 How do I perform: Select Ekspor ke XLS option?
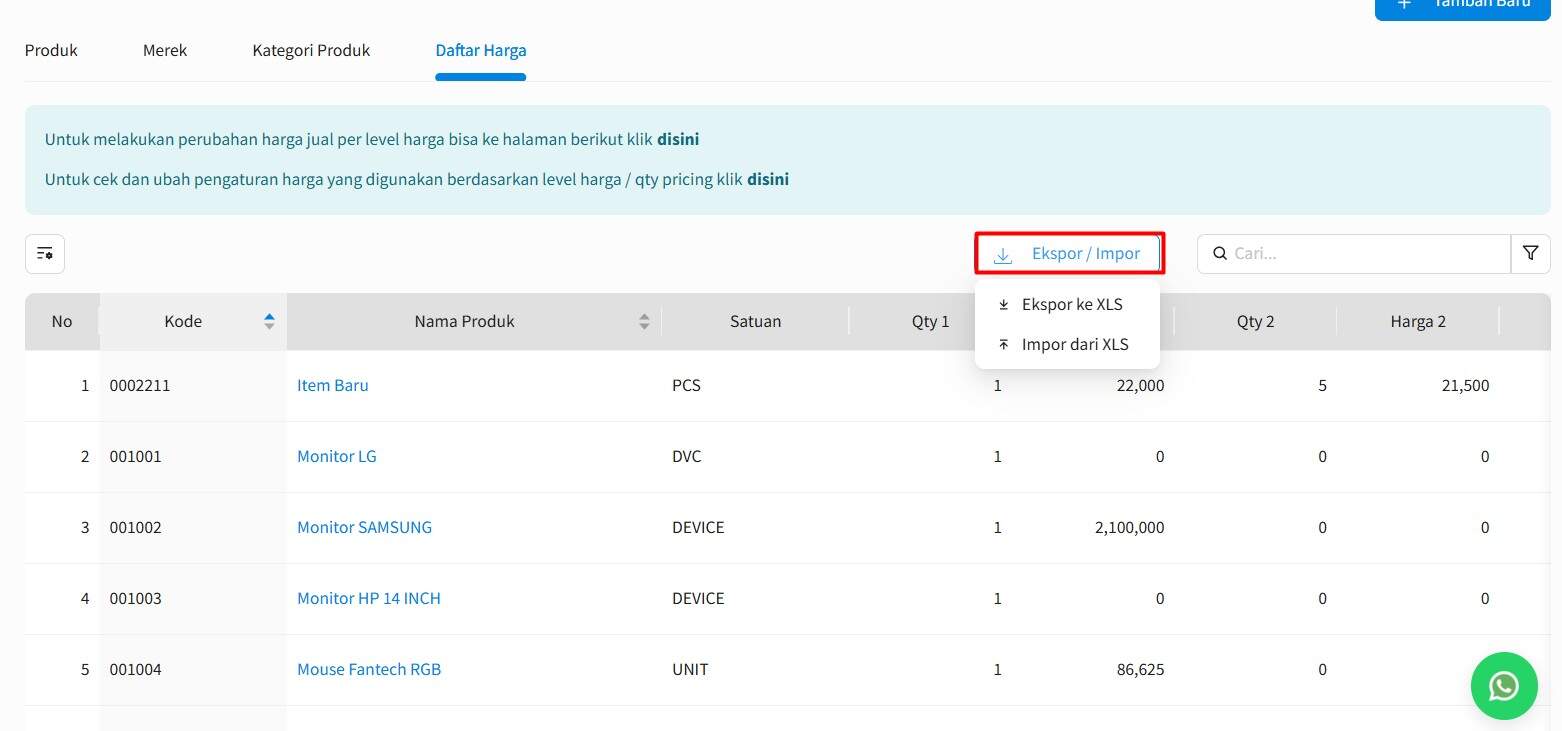tap(1072, 305)
